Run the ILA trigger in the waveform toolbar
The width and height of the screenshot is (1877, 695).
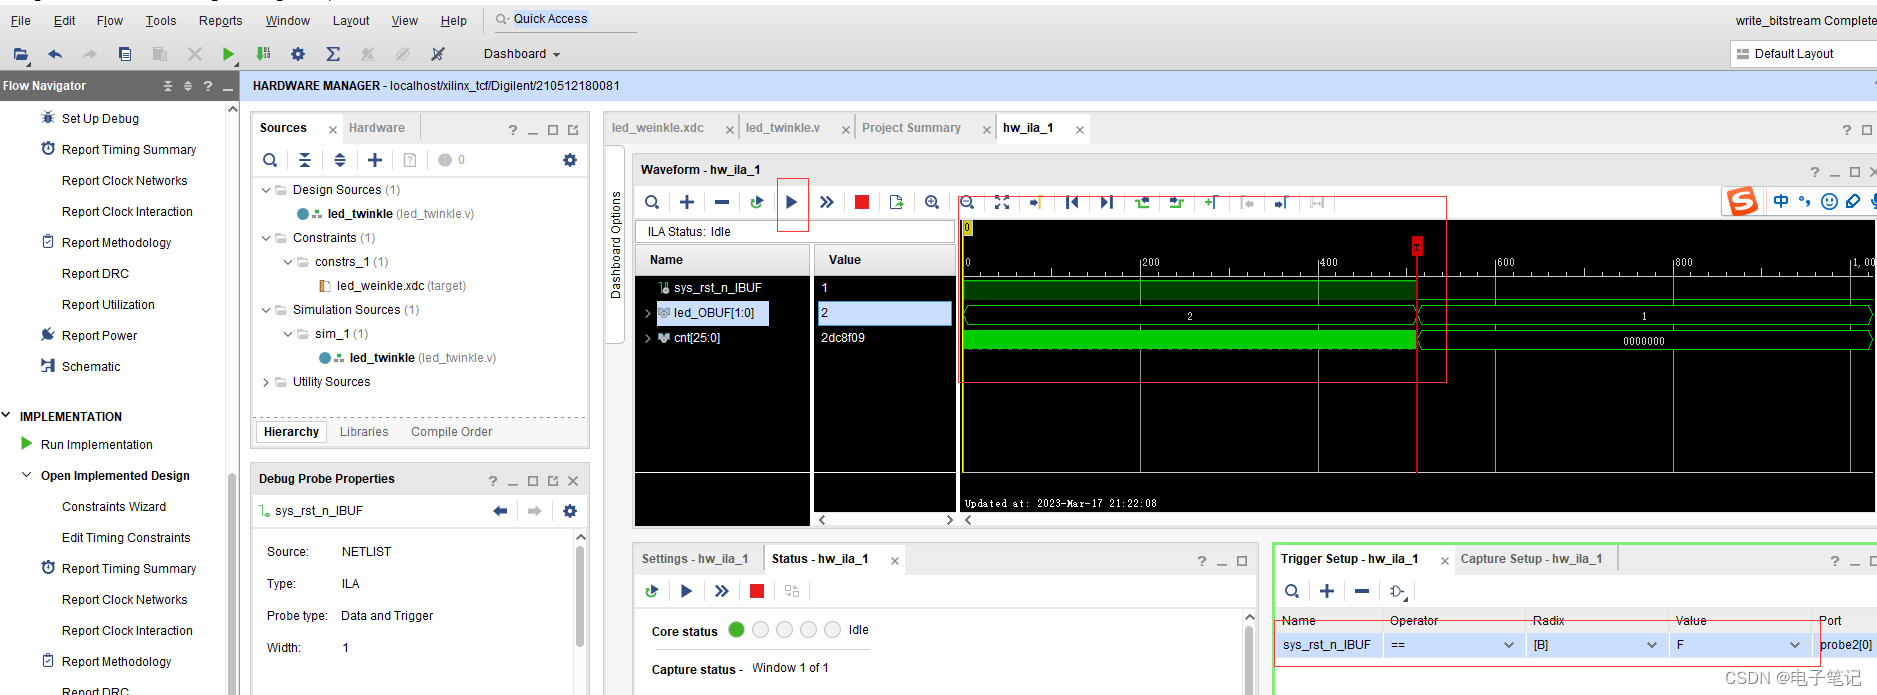coord(792,202)
